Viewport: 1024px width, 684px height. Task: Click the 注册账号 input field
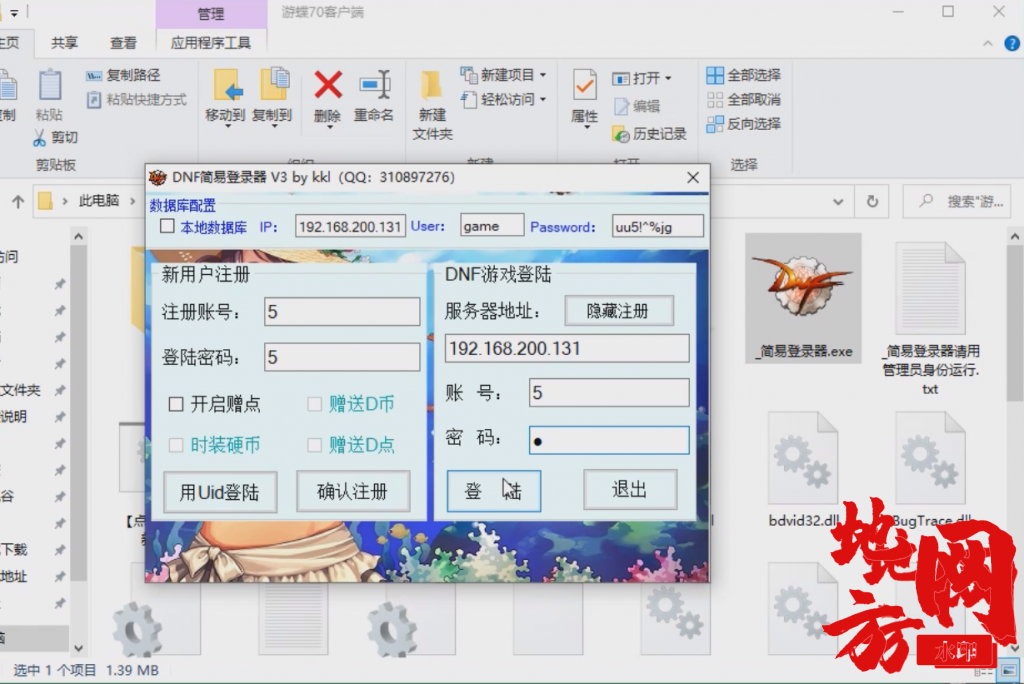click(x=342, y=312)
